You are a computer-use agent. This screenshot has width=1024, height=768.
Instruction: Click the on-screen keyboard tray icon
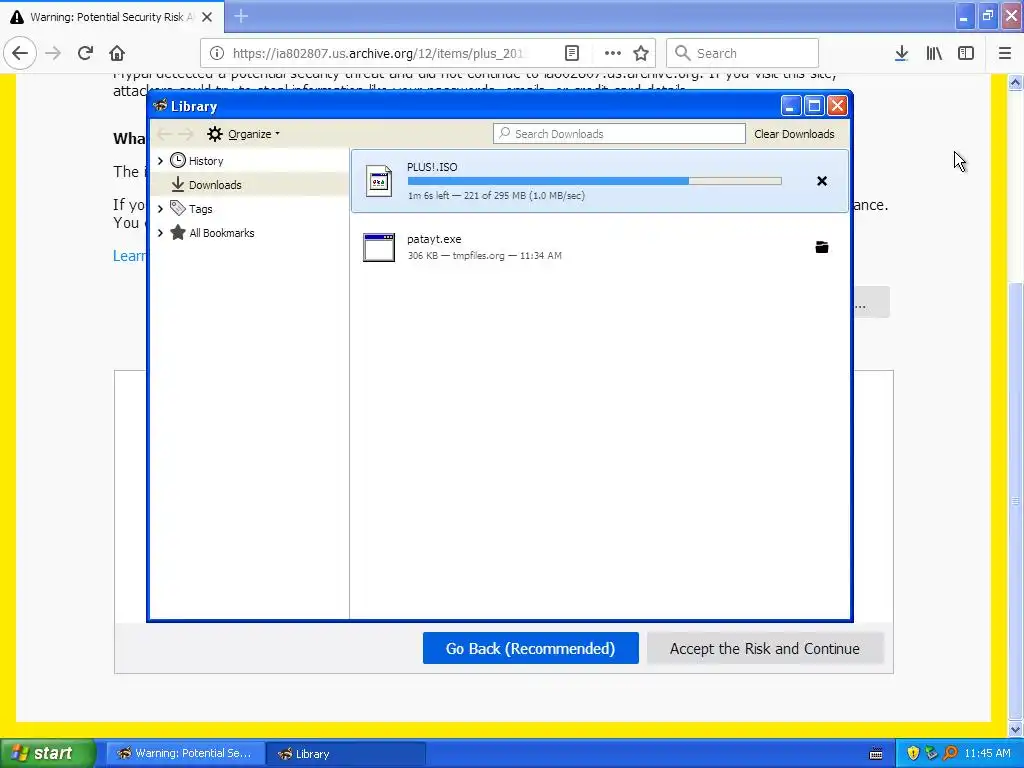[x=876, y=754]
